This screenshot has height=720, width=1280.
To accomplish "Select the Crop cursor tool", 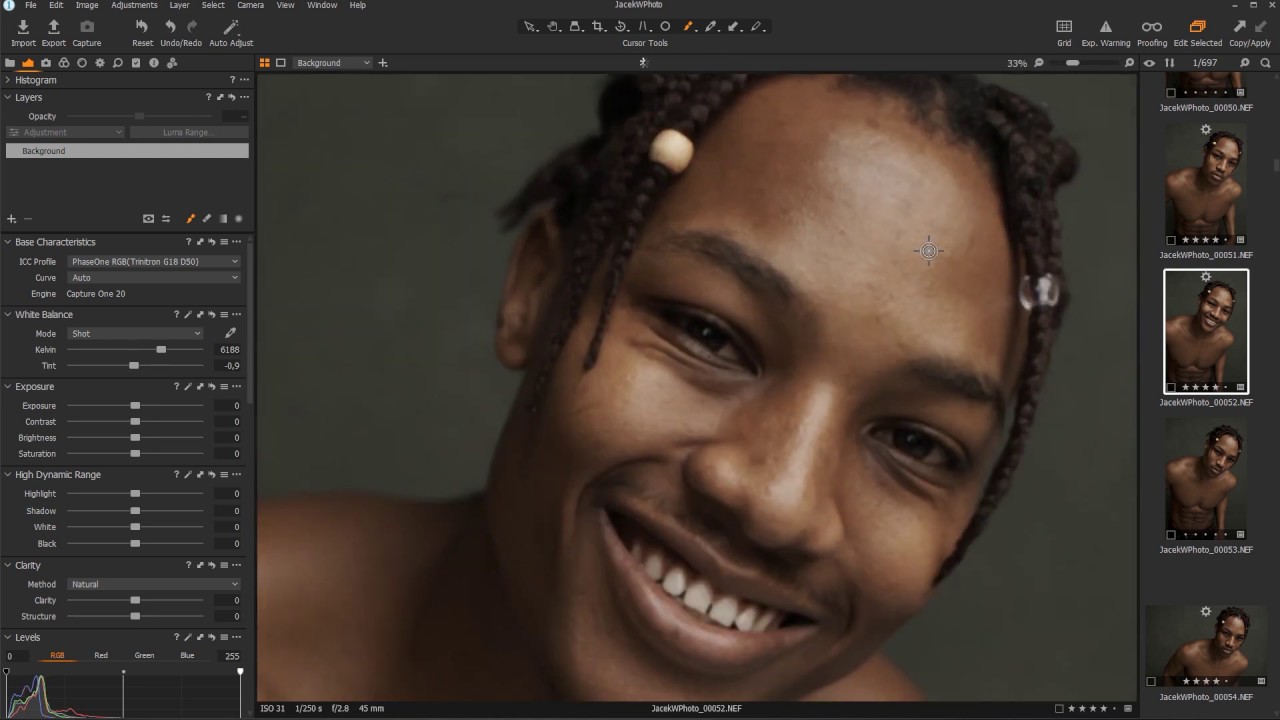I will pos(597,27).
